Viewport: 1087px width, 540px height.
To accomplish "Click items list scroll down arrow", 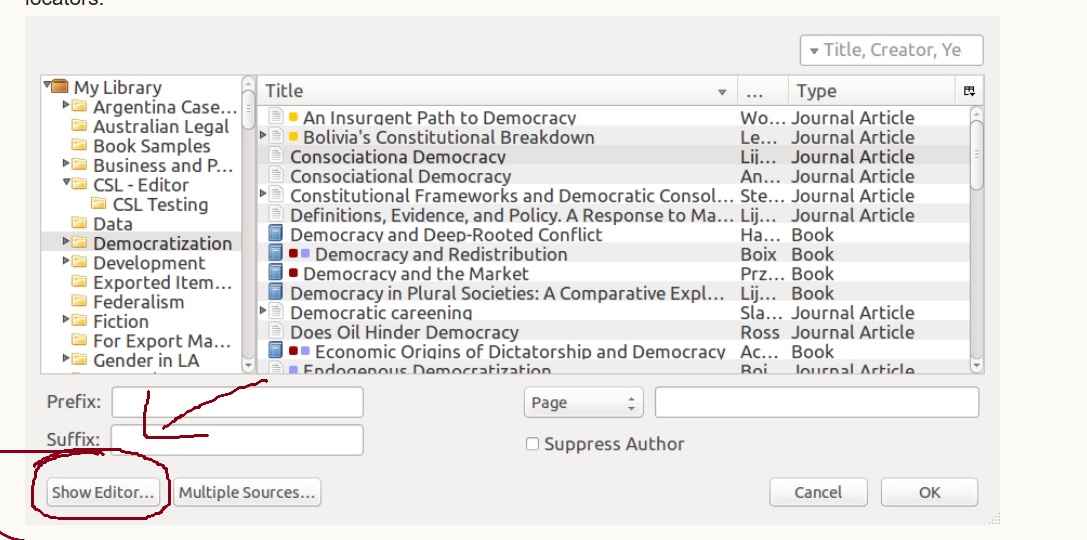I will 977,365.
